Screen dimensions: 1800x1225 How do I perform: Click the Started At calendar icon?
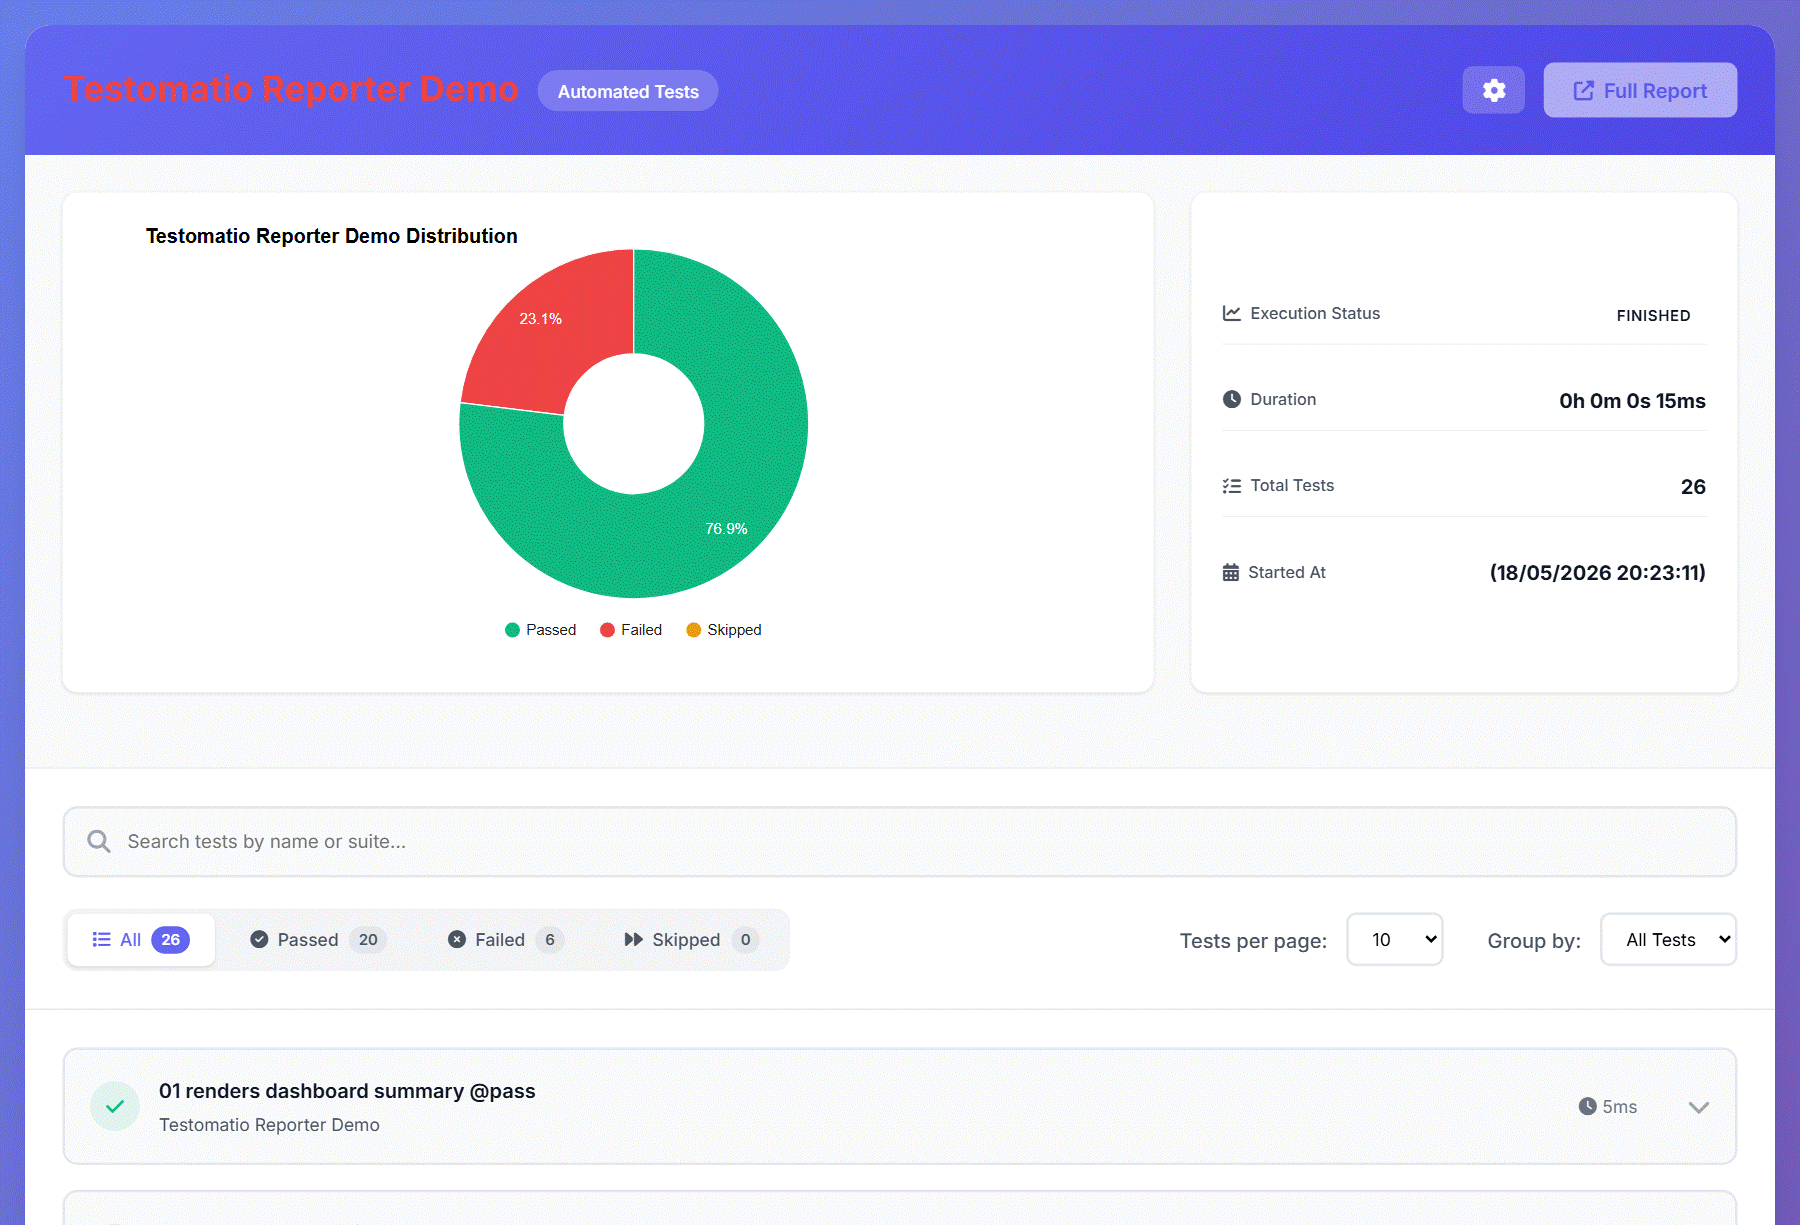(1231, 572)
